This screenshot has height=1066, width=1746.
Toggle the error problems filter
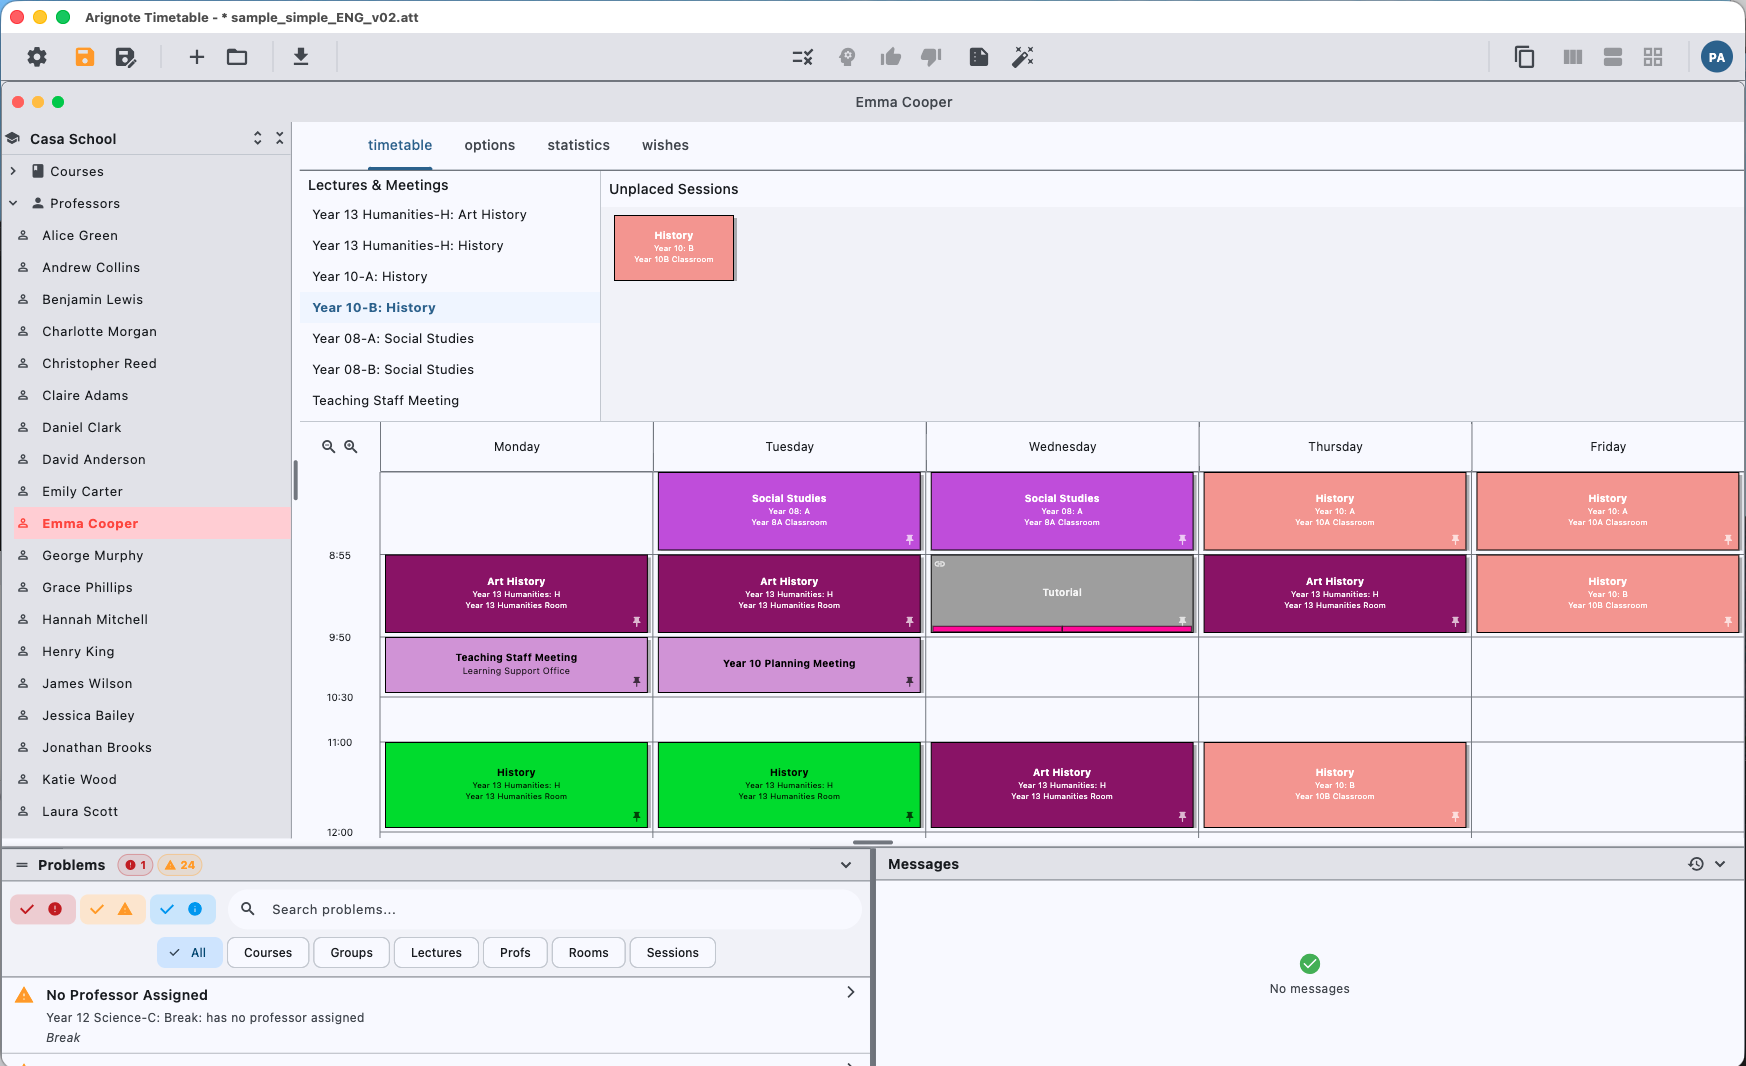click(x=42, y=909)
